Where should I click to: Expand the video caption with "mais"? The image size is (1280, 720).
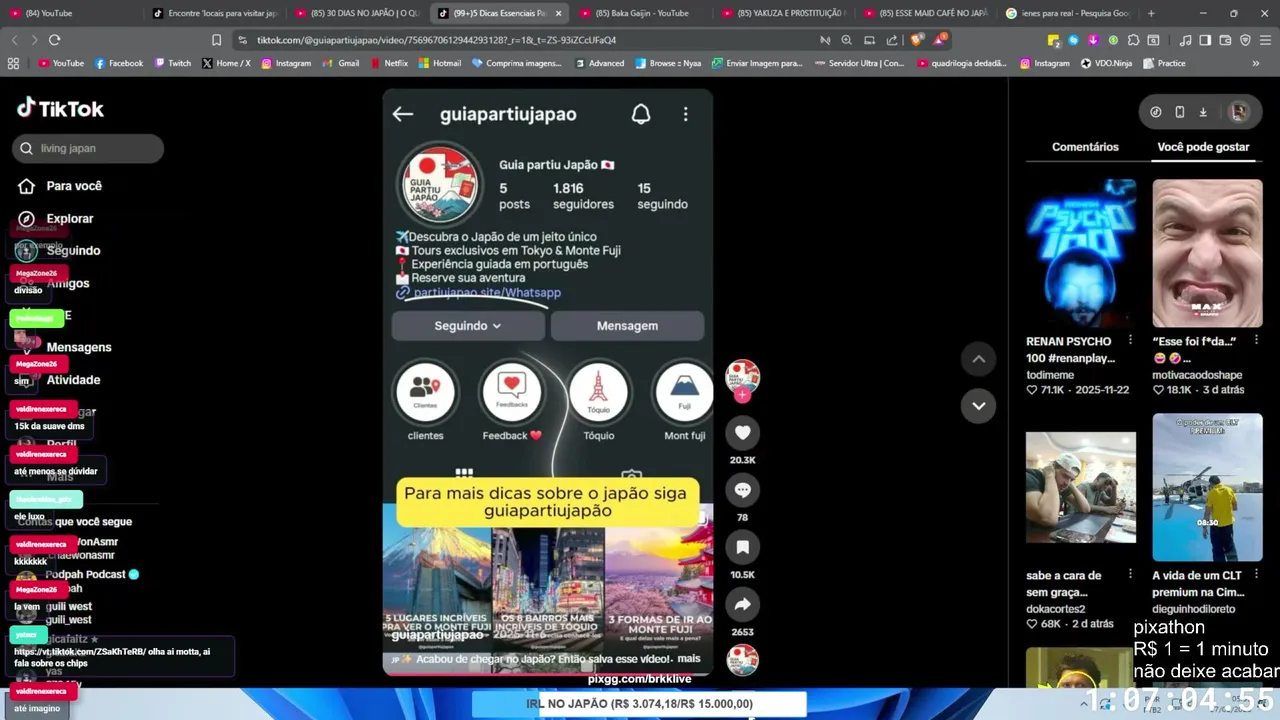pos(689,659)
